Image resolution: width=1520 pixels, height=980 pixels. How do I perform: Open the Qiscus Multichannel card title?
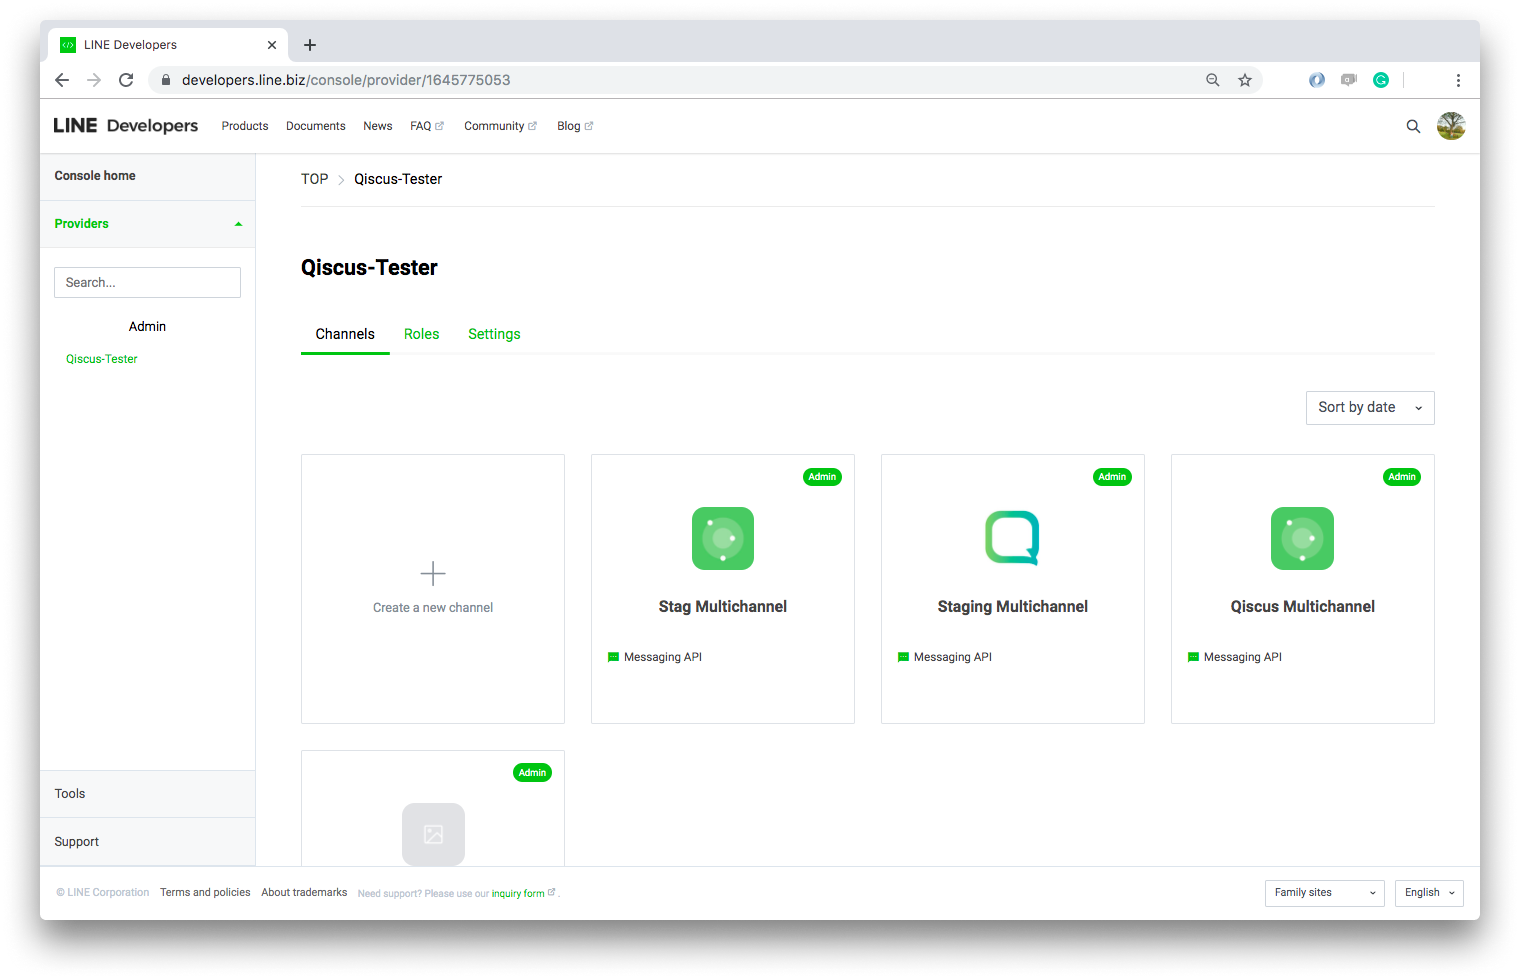pos(1303,606)
